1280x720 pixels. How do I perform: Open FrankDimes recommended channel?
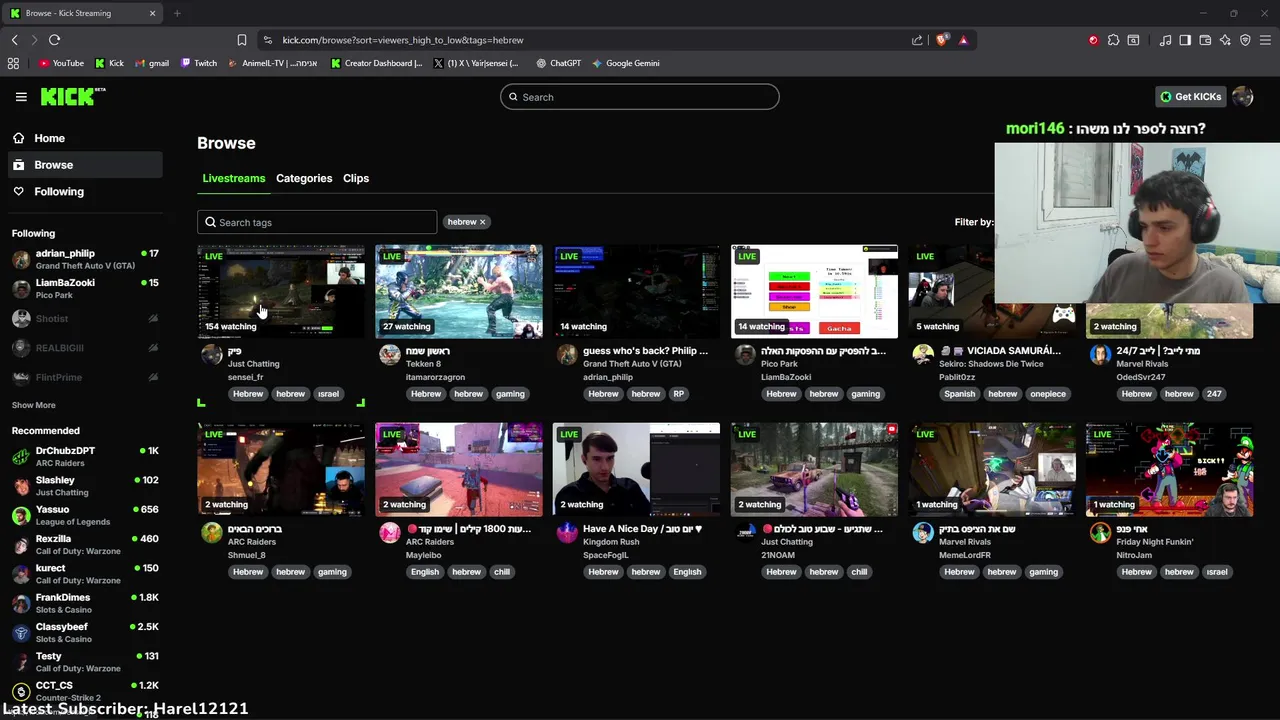[85, 603]
